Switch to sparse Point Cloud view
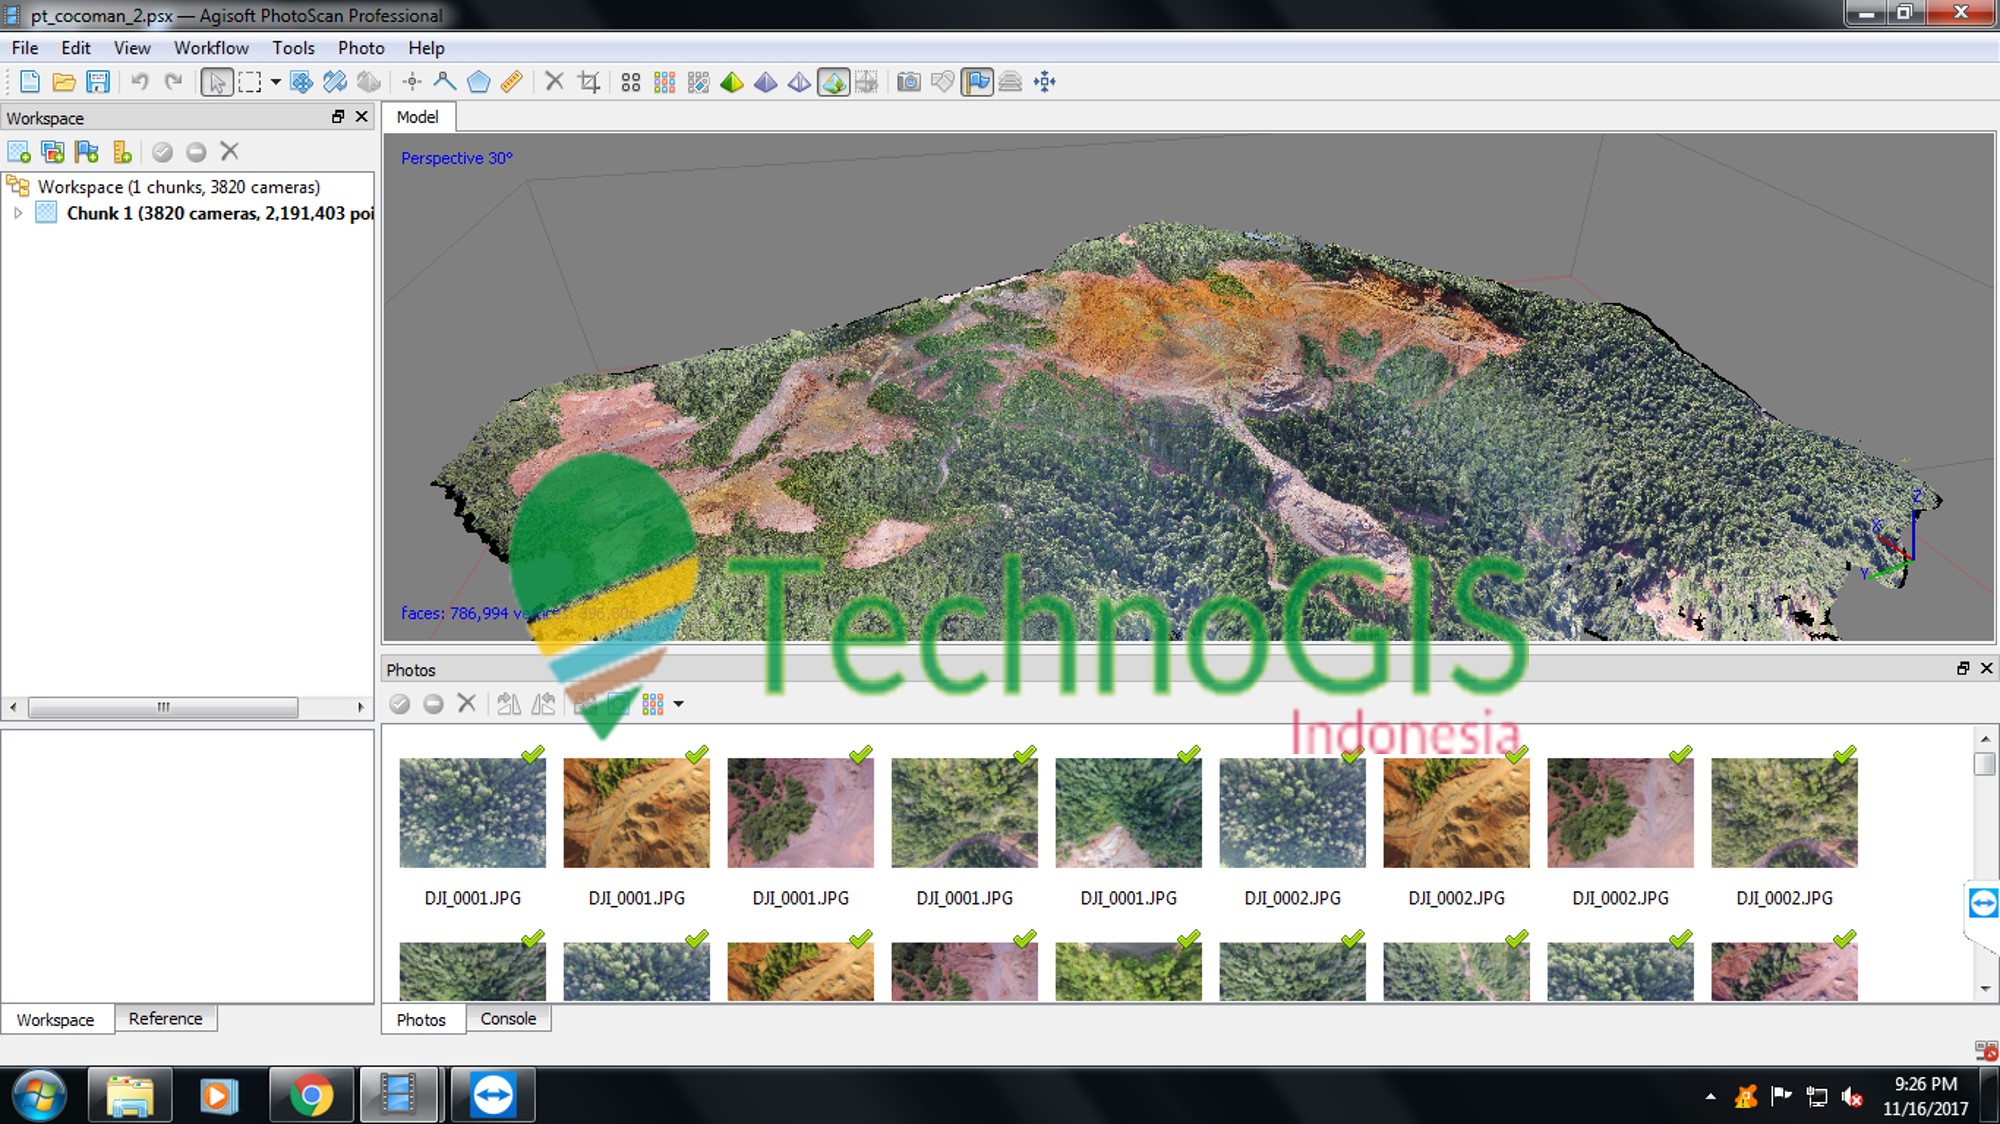The height and width of the screenshot is (1124, 2000). pos(631,82)
